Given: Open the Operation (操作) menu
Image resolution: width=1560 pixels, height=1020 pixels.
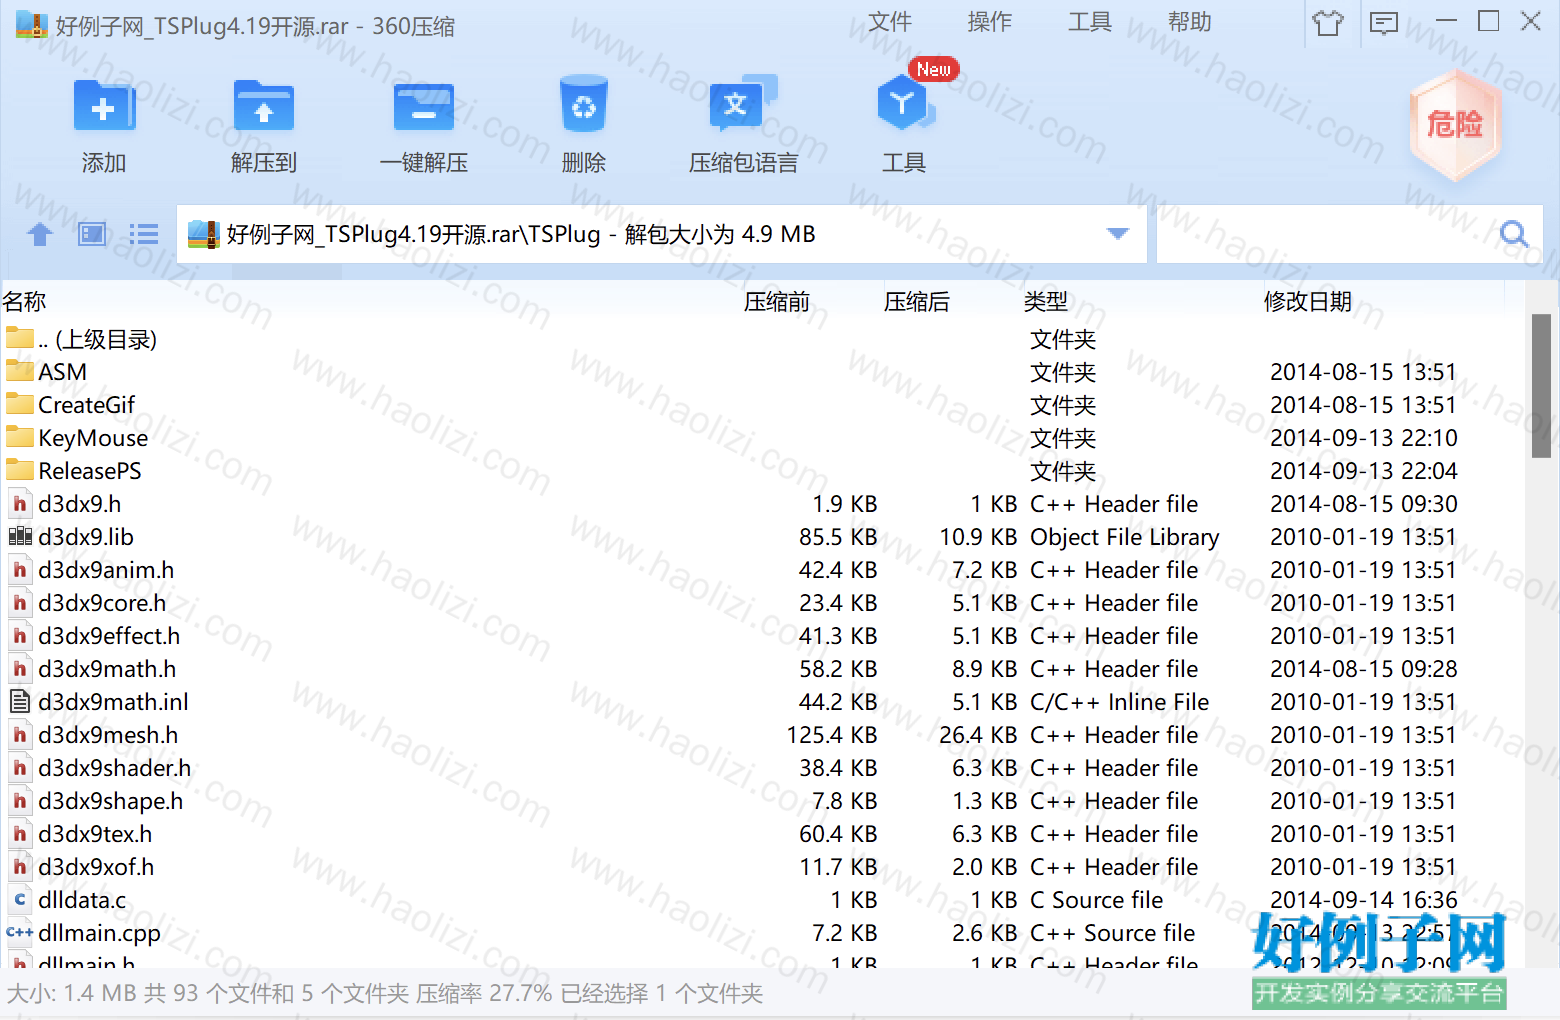Looking at the screenshot, I should (990, 22).
